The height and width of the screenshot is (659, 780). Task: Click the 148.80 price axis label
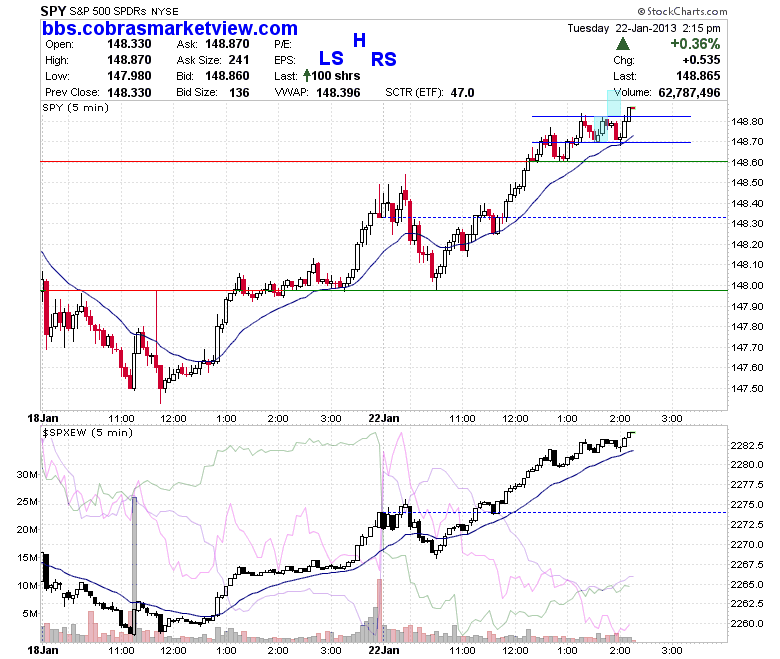(747, 121)
